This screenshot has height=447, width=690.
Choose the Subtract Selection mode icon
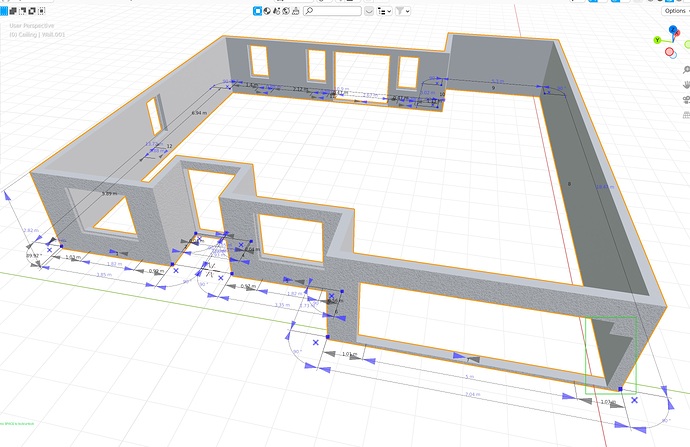coord(23,11)
